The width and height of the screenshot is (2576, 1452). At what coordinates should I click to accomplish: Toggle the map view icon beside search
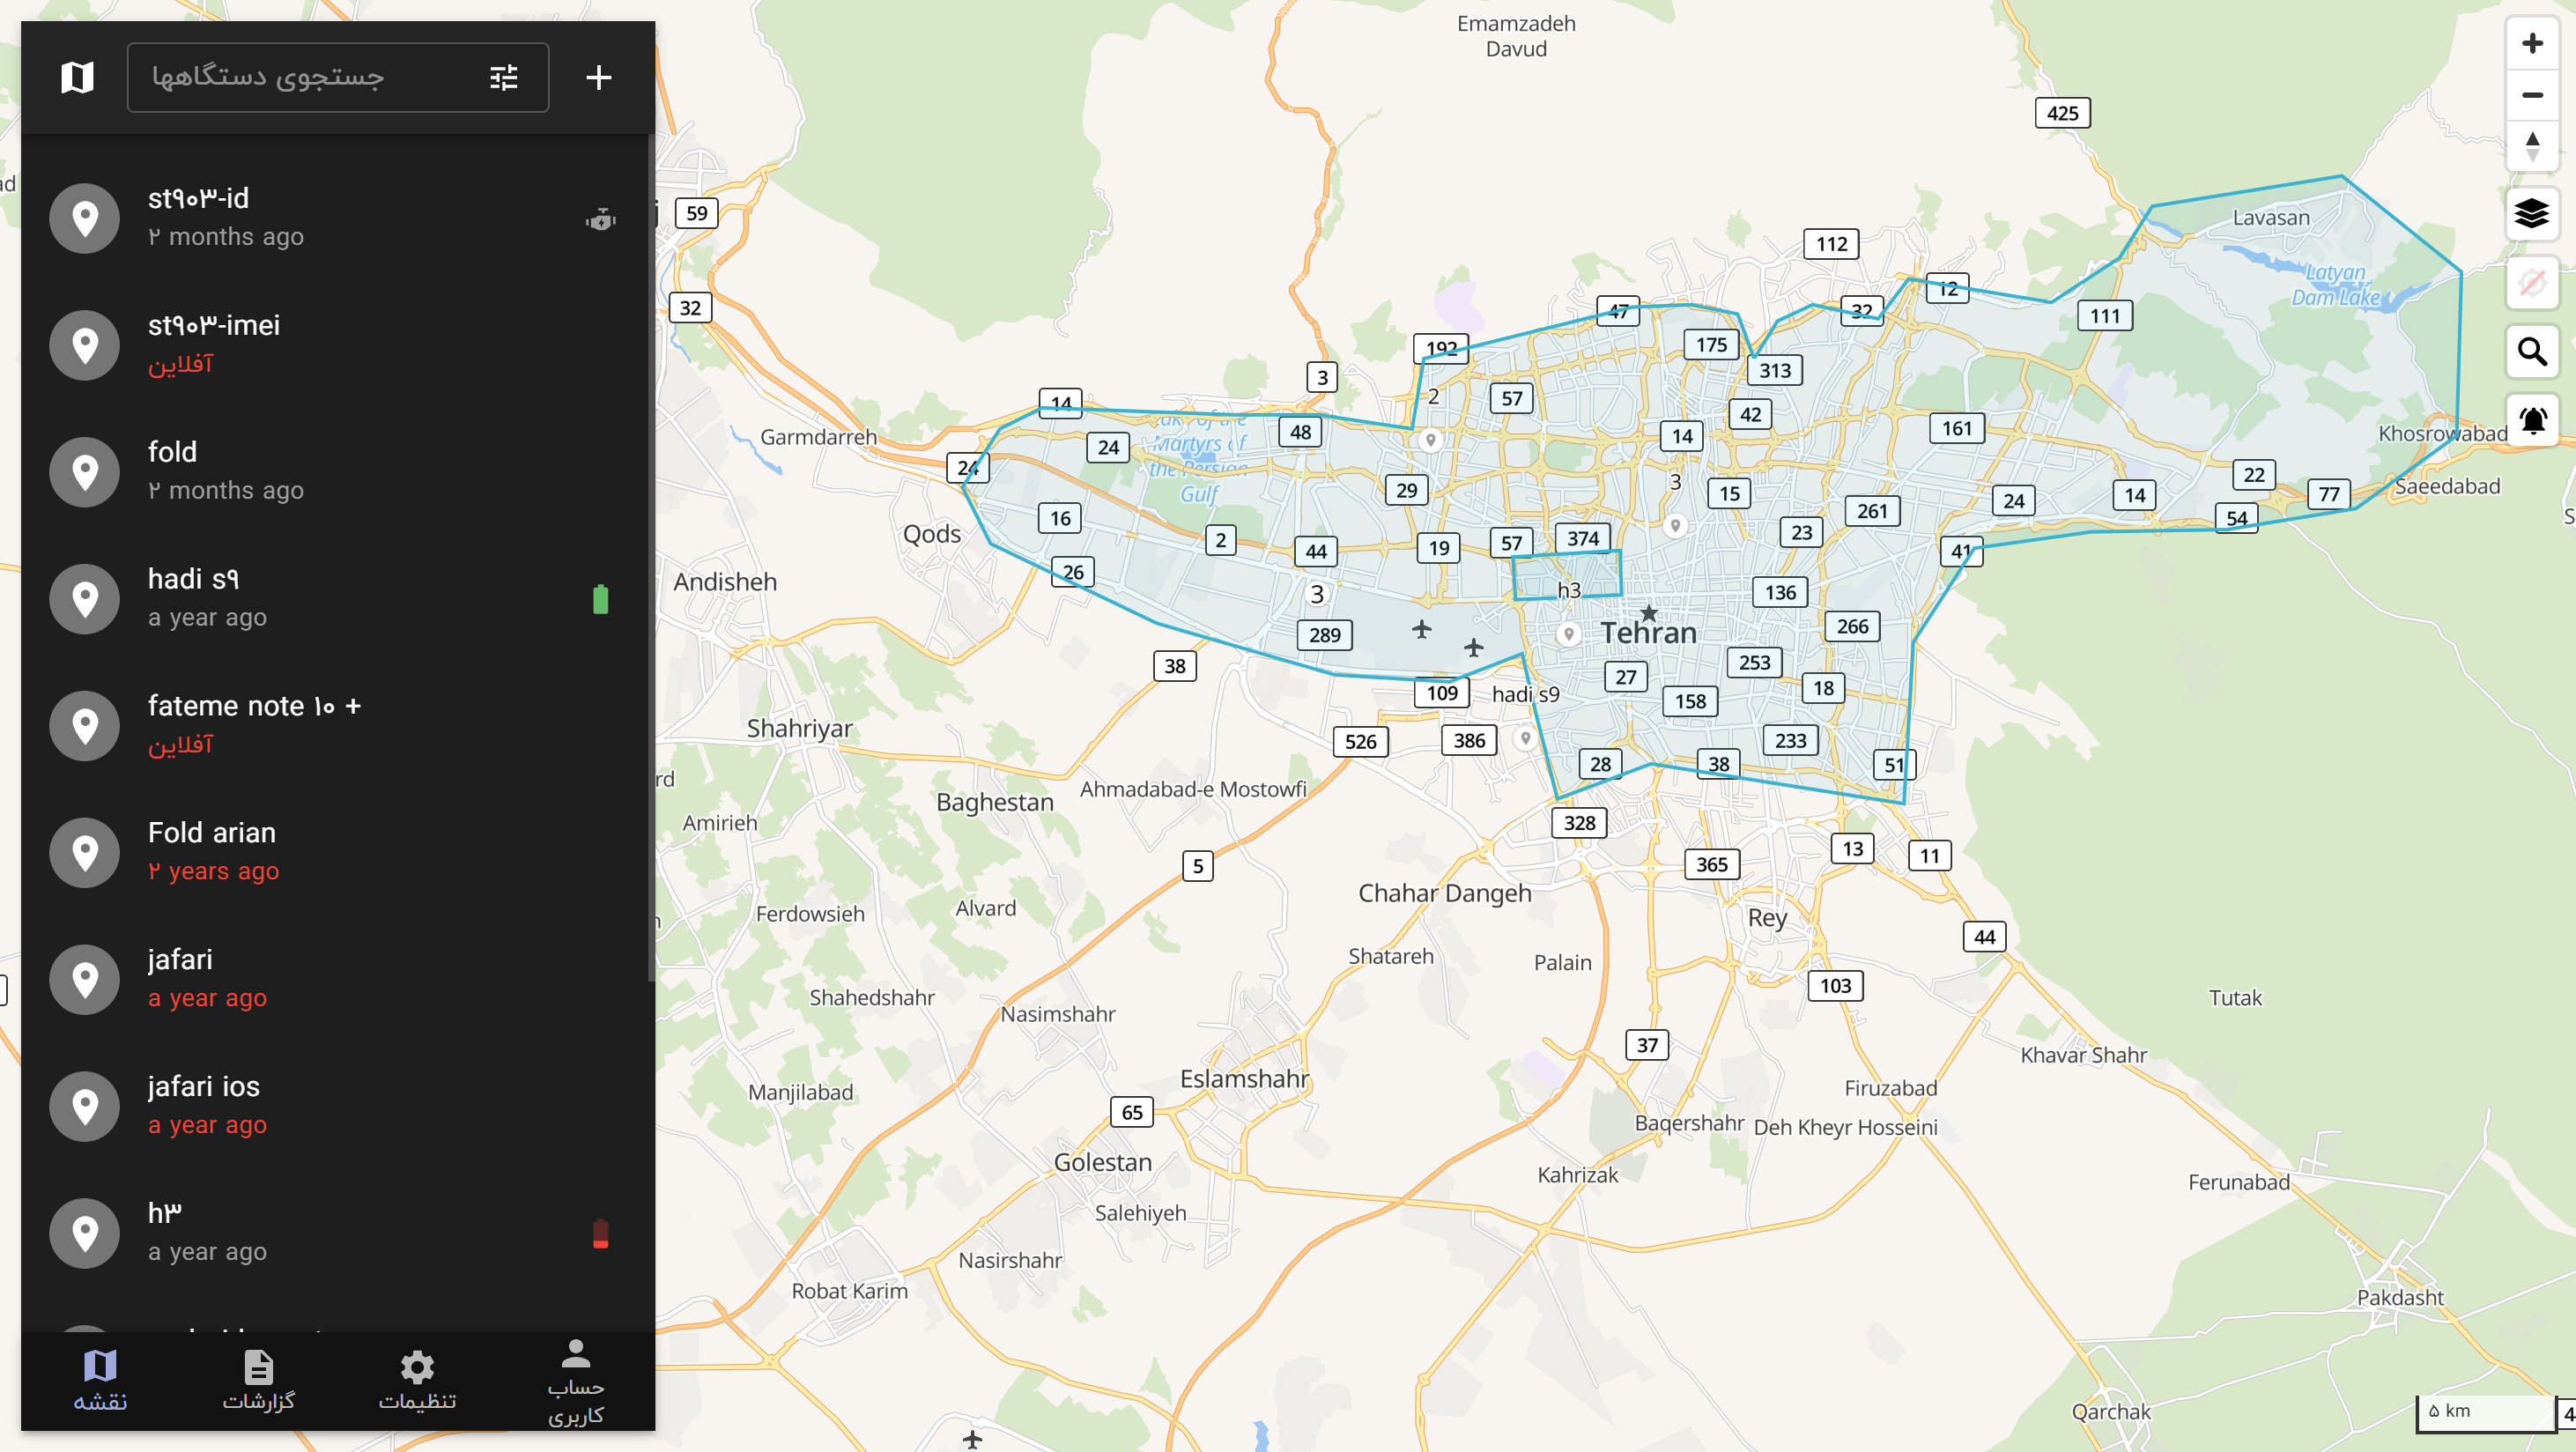77,77
